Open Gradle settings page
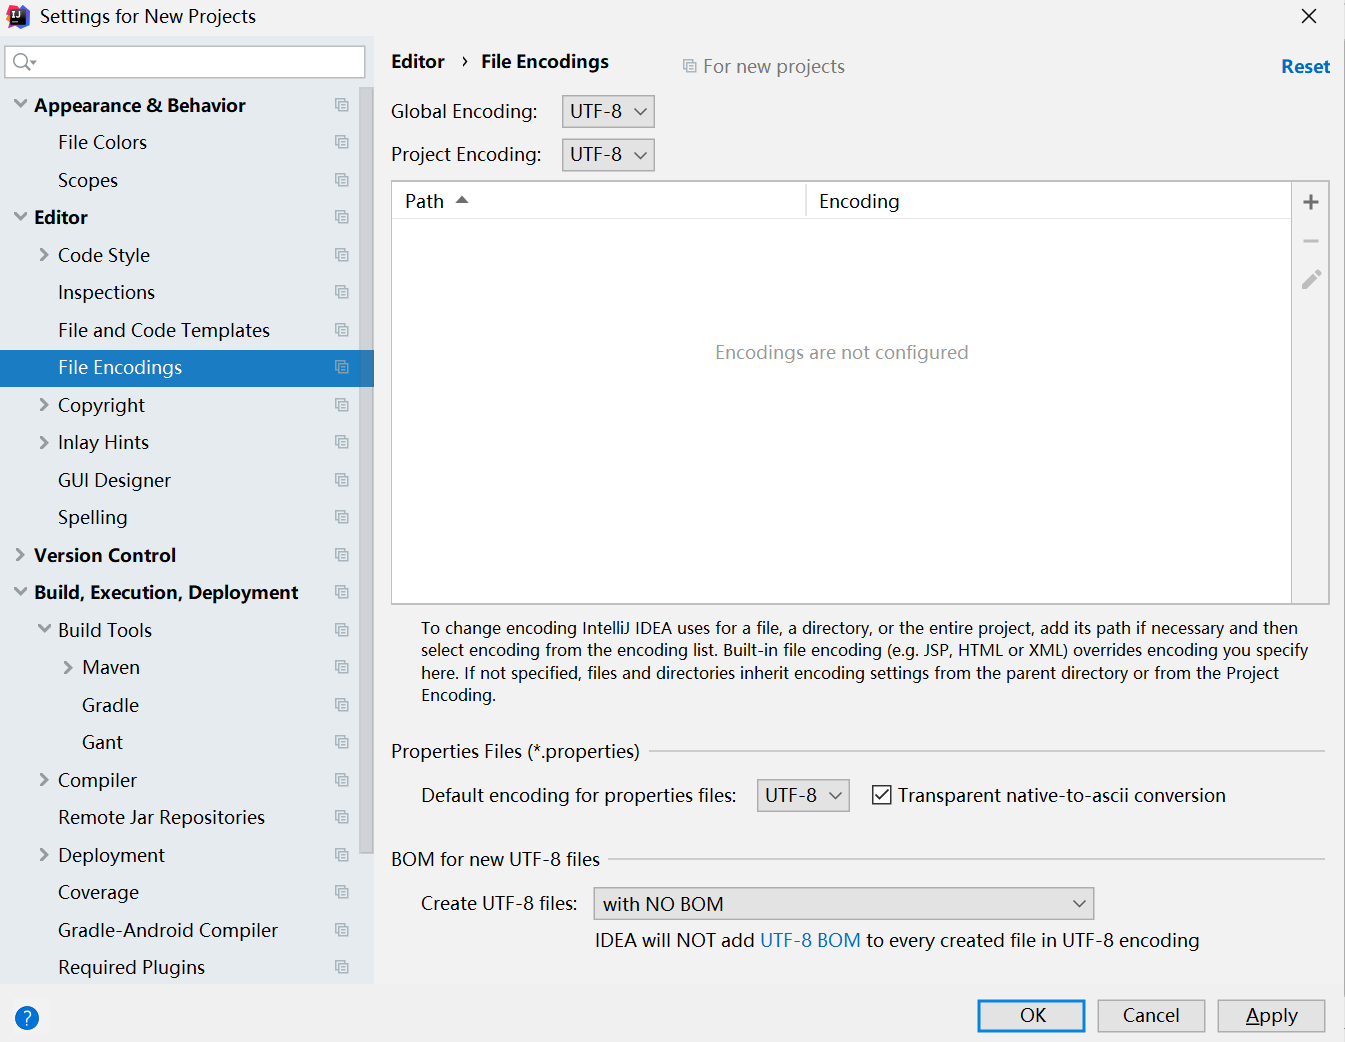The width and height of the screenshot is (1345, 1042). tap(110, 705)
